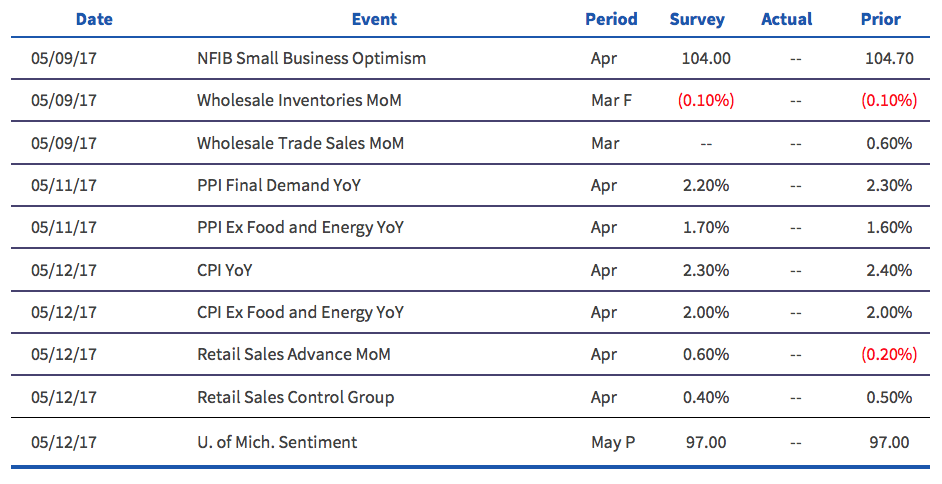942x484 pixels.
Task: Select NFIB Small Business Optimism event
Action: pos(311,59)
